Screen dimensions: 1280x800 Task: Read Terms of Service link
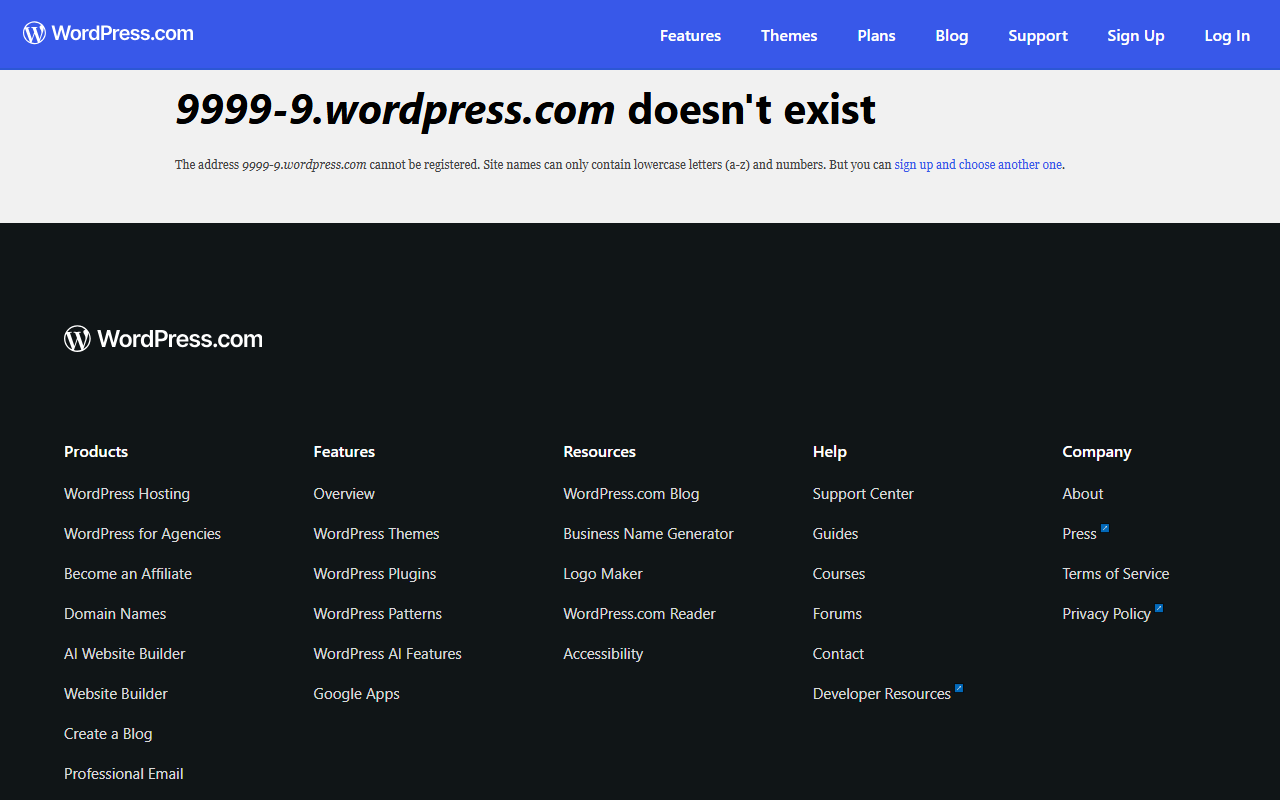[1116, 574]
